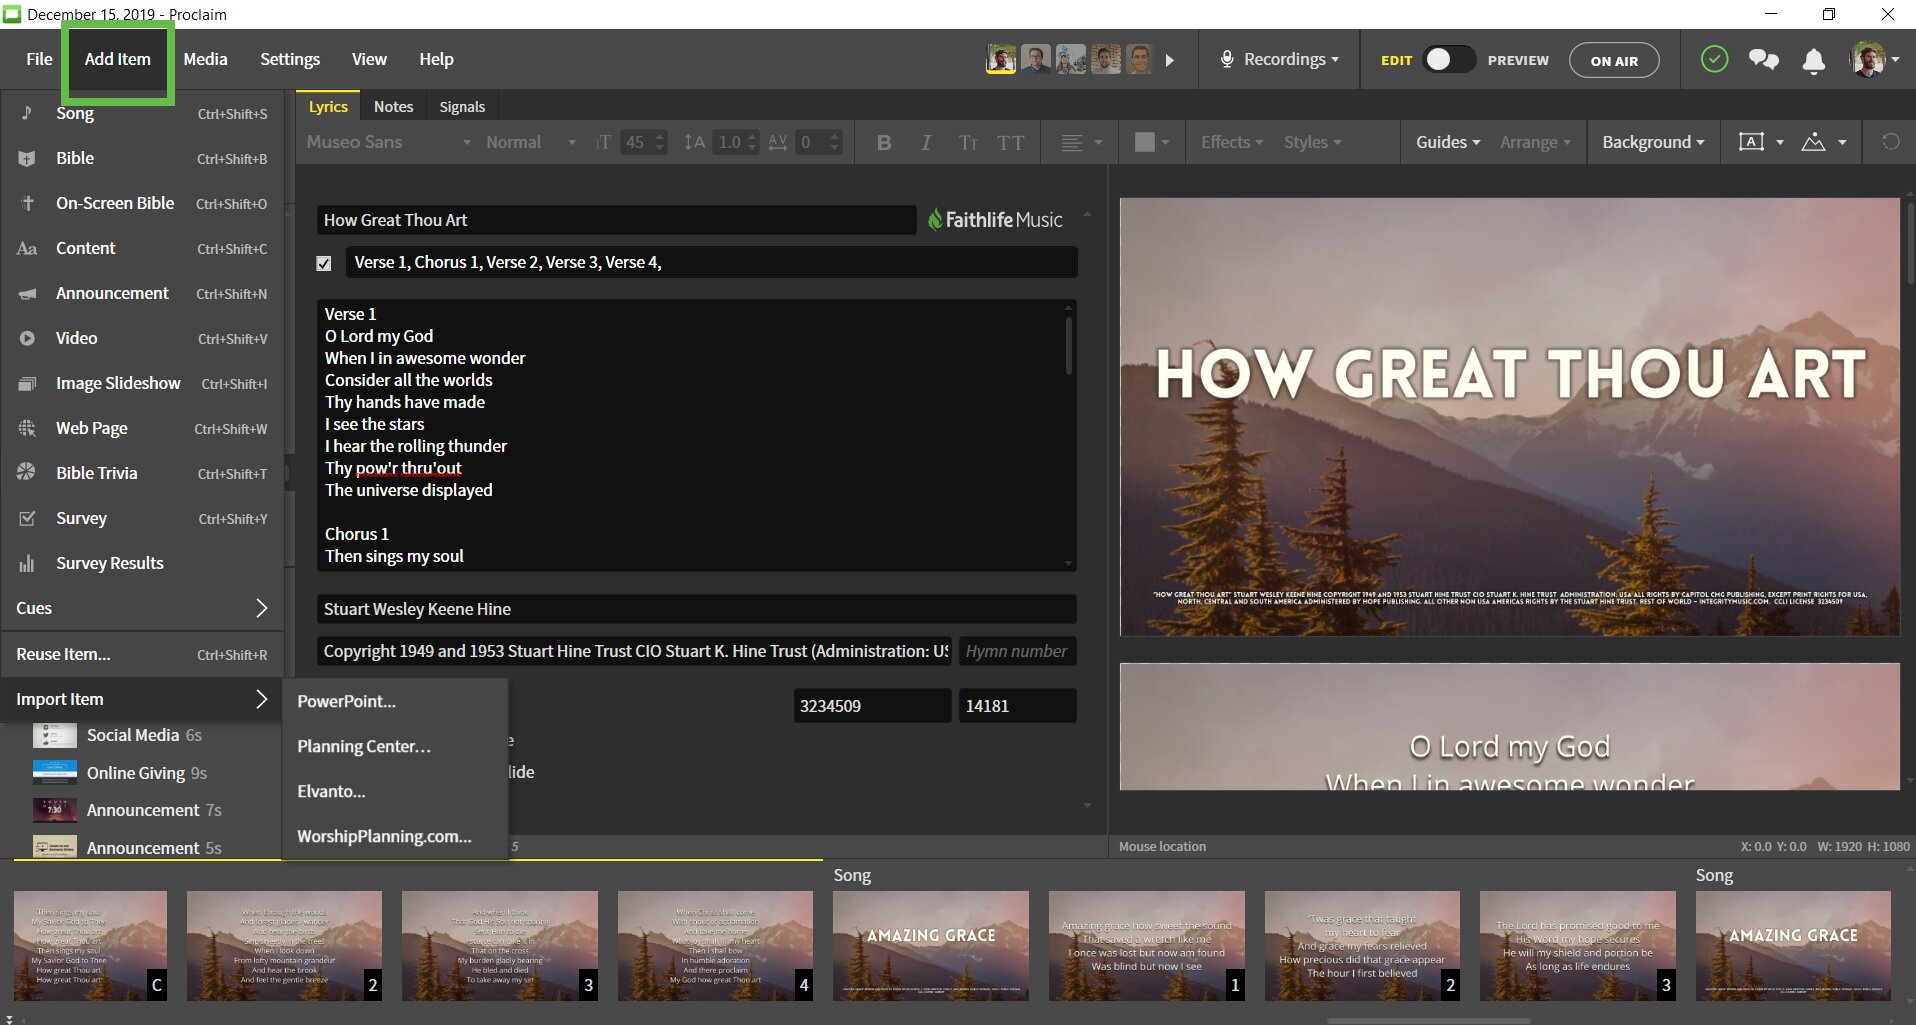Apply all caps TT formatting
The width and height of the screenshot is (1916, 1025).
(x=1011, y=142)
